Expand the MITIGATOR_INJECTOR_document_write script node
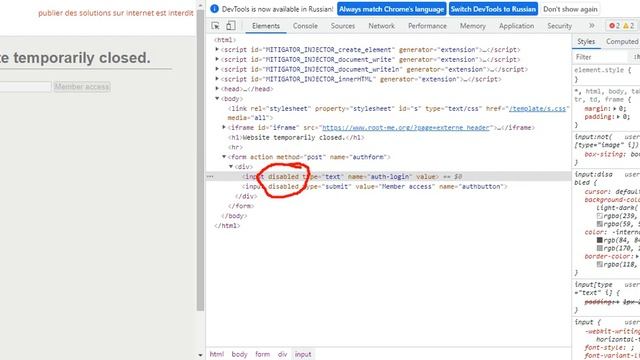640x360 pixels. coord(217,59)
